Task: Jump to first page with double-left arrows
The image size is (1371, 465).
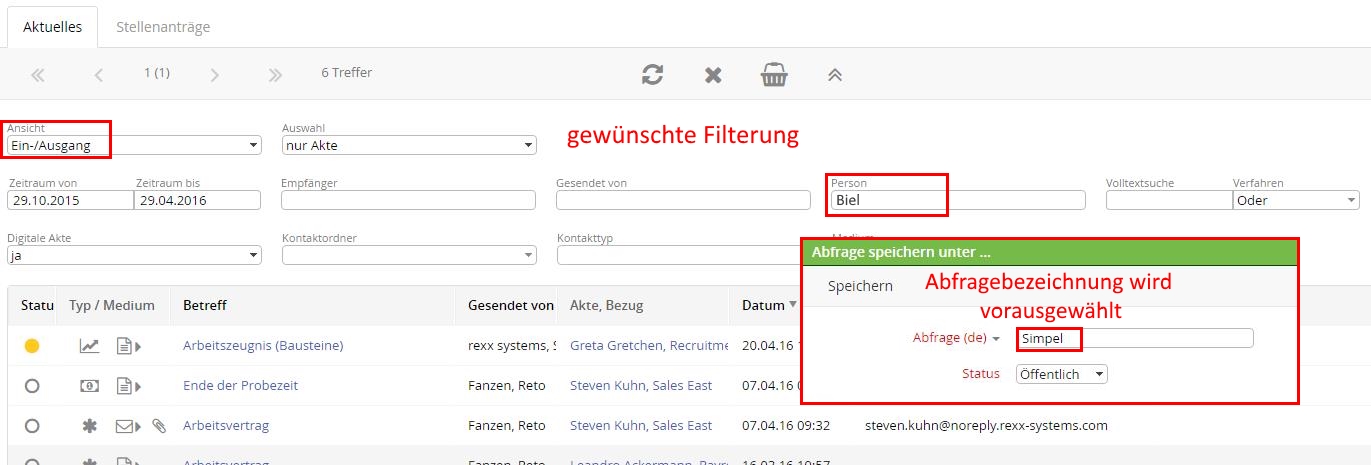Action: [38, 74]
